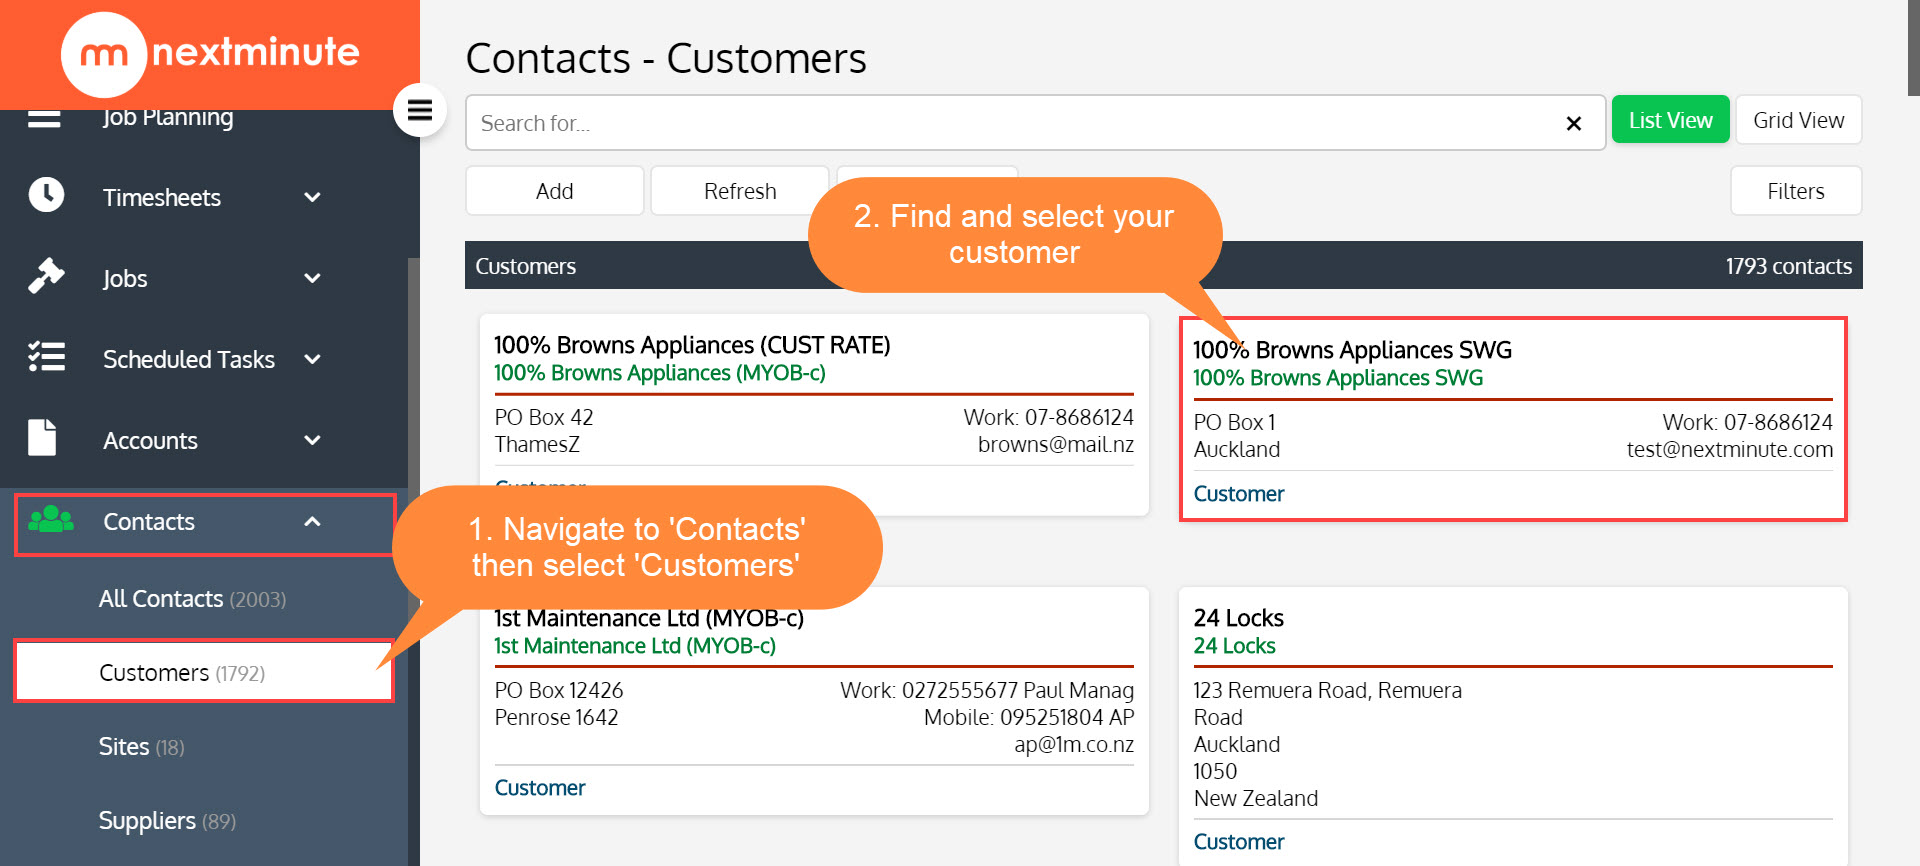Click the green 100% Browns Appliances SWG link
The image size is (1920, 866).
point(1338,378)
